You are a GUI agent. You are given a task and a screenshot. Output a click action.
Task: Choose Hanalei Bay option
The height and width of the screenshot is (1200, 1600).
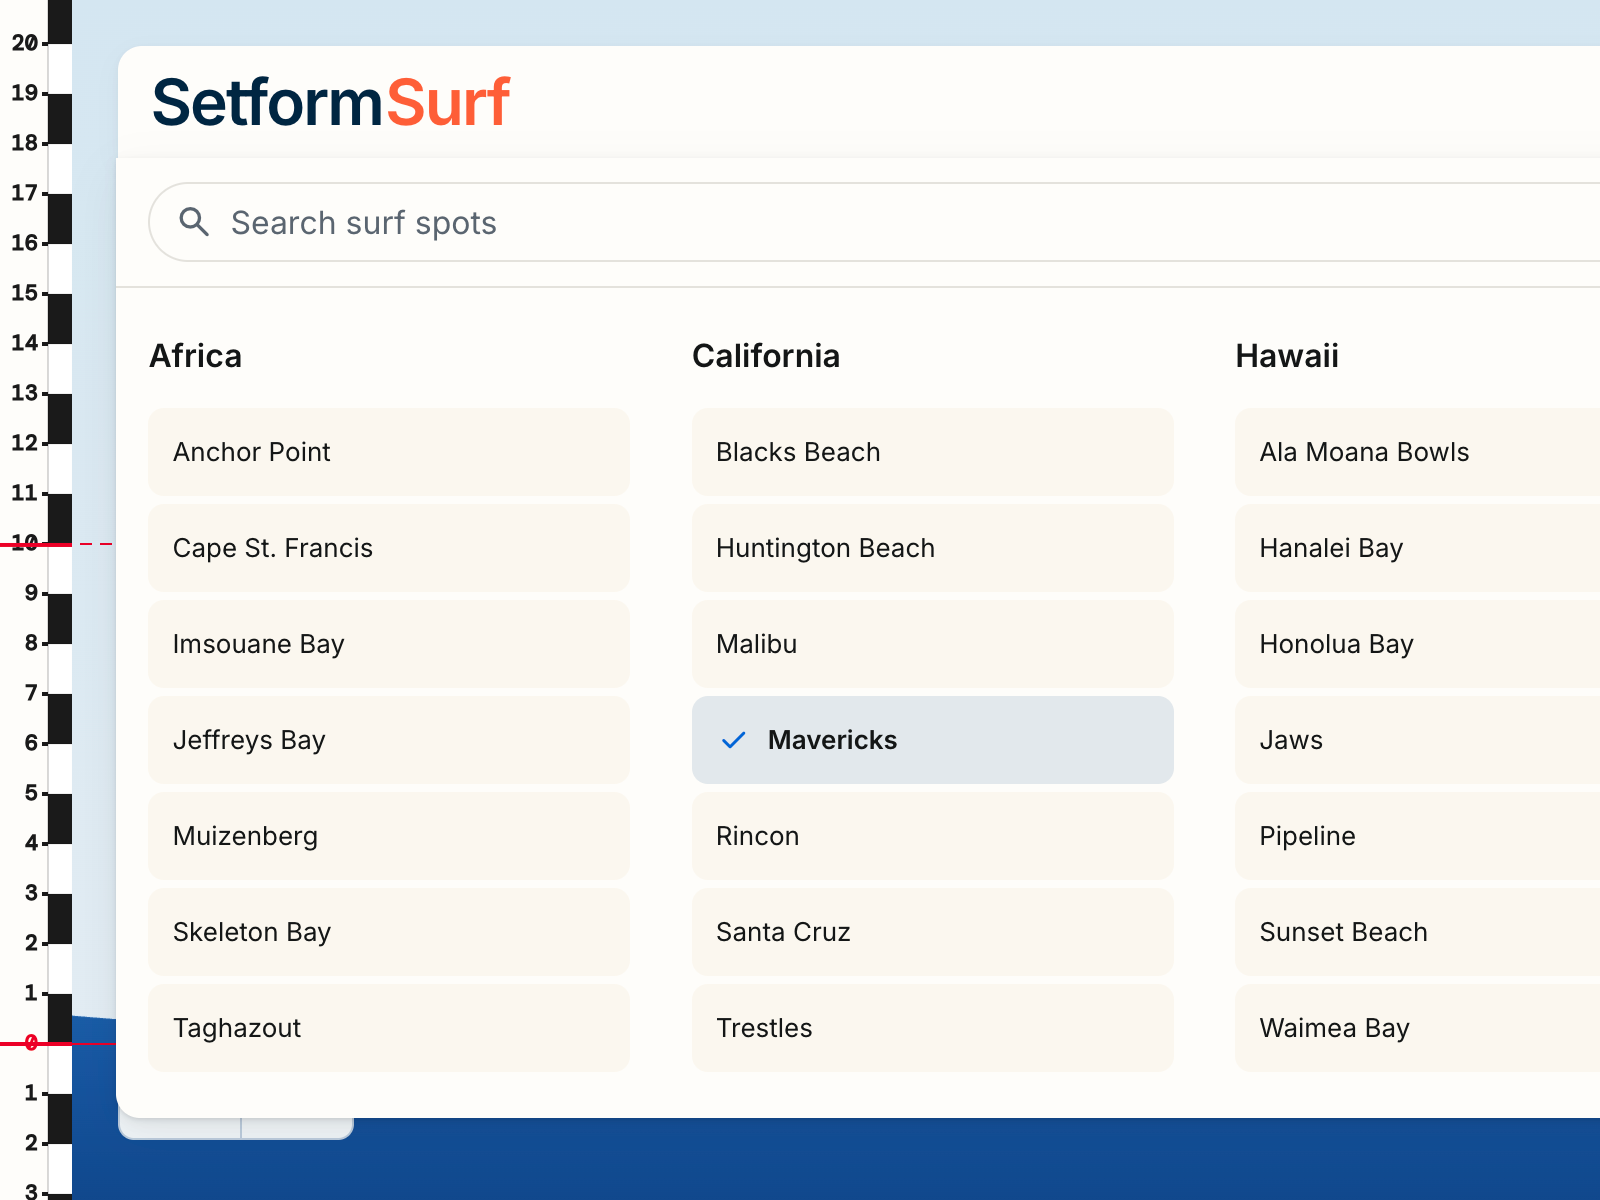pos(1418,548)
